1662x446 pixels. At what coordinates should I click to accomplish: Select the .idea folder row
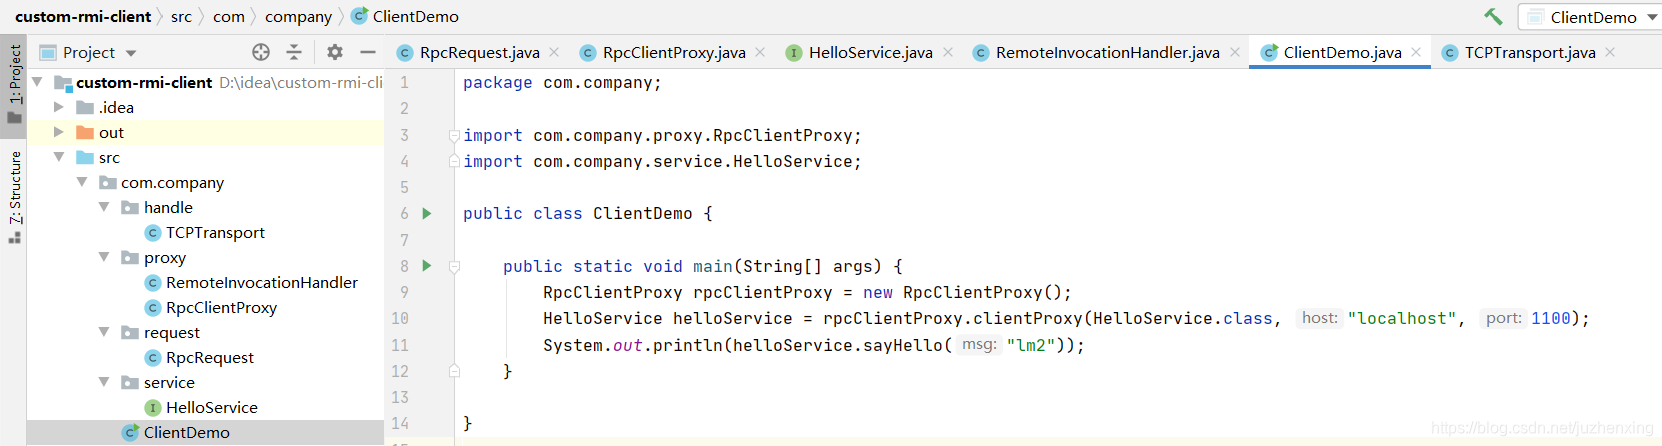click(x=205, y=107)
